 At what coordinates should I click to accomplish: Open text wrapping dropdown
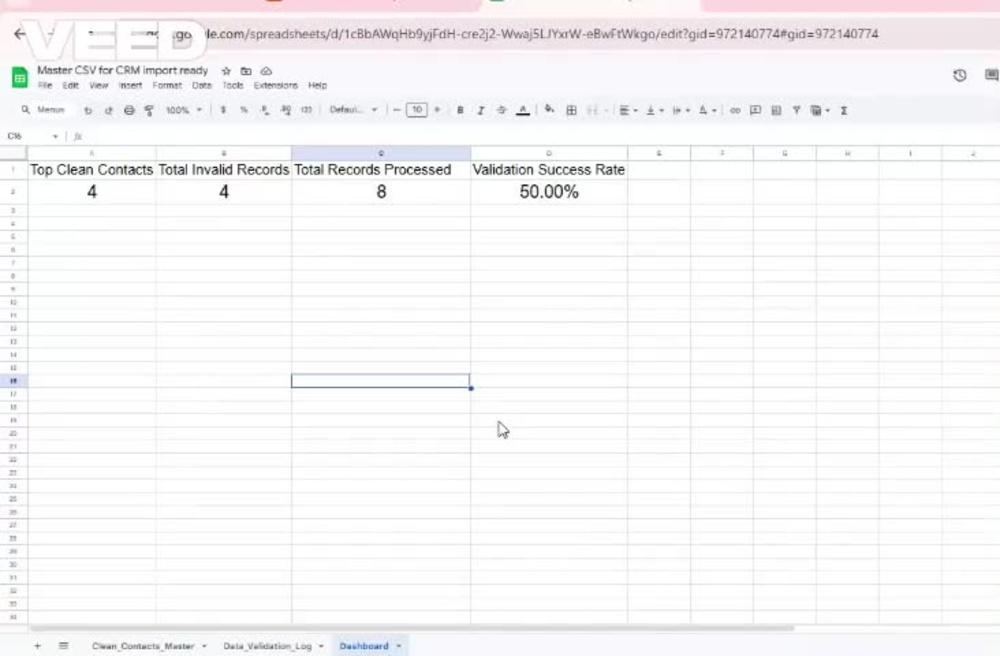(x=680, y=110)
